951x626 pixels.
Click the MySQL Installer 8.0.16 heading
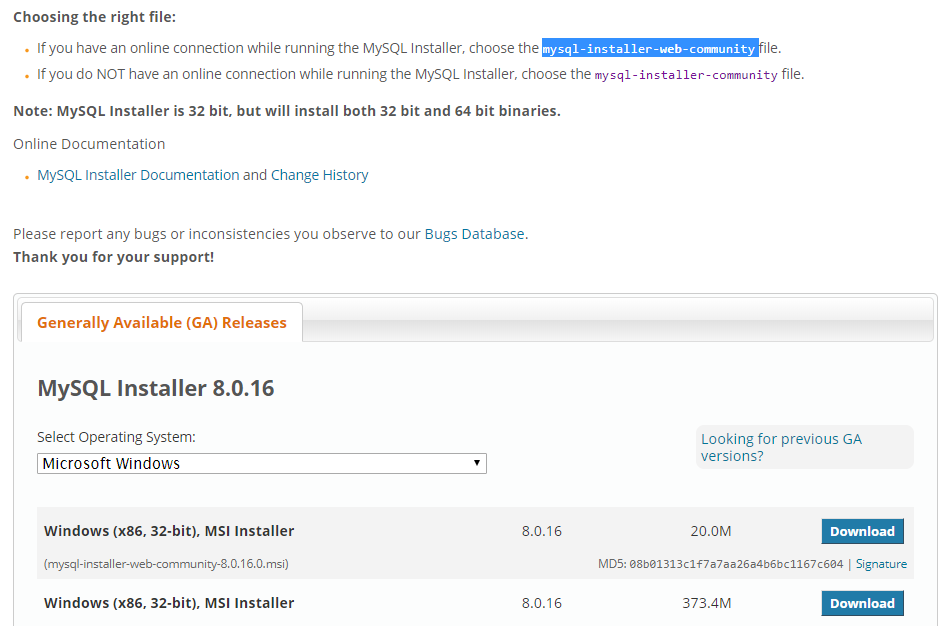(x=156, y=388)
